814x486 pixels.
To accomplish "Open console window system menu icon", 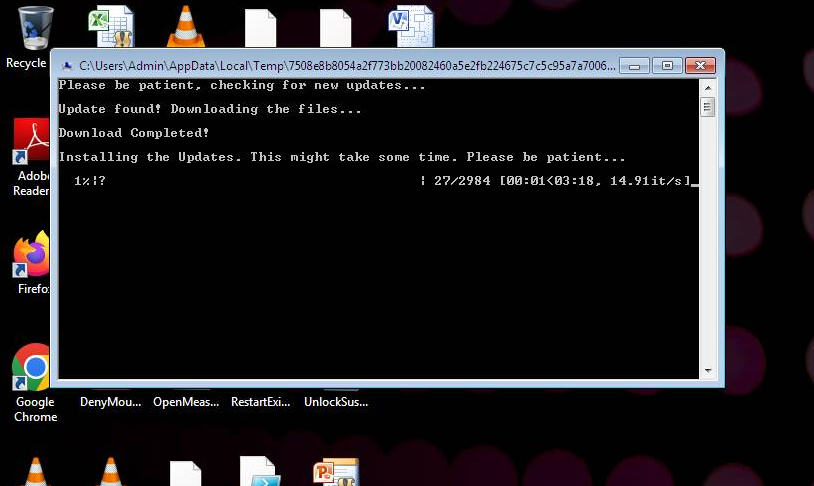I will click(66, 65).
